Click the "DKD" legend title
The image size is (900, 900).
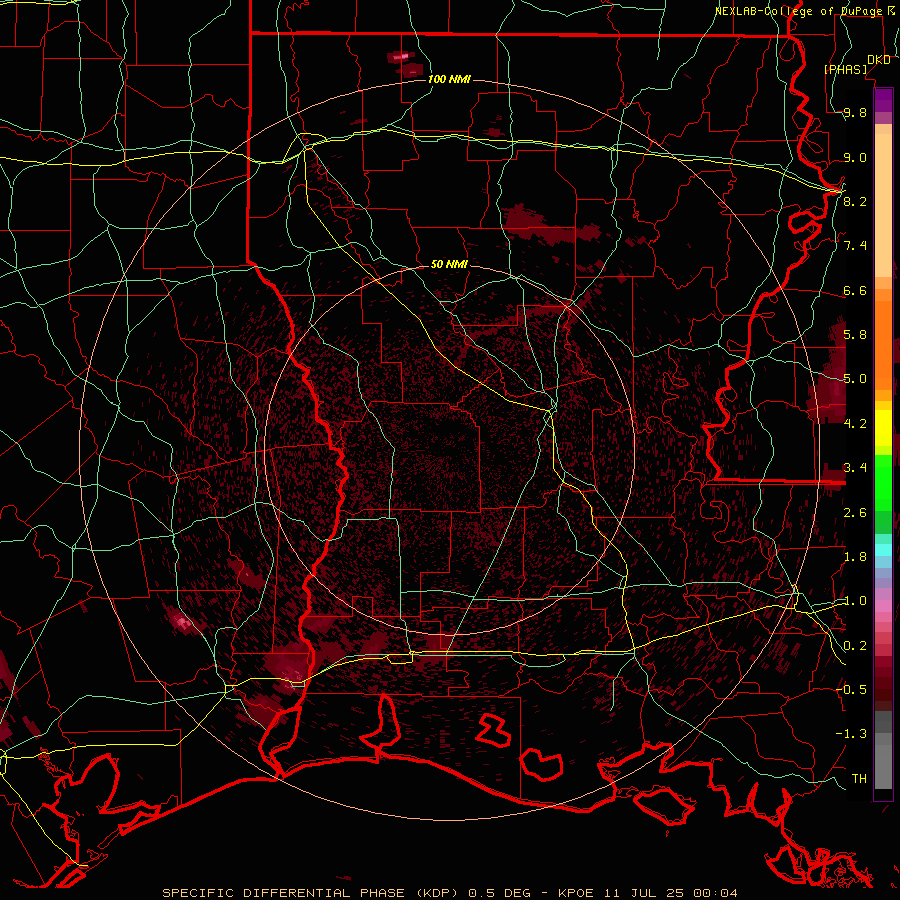878,60
